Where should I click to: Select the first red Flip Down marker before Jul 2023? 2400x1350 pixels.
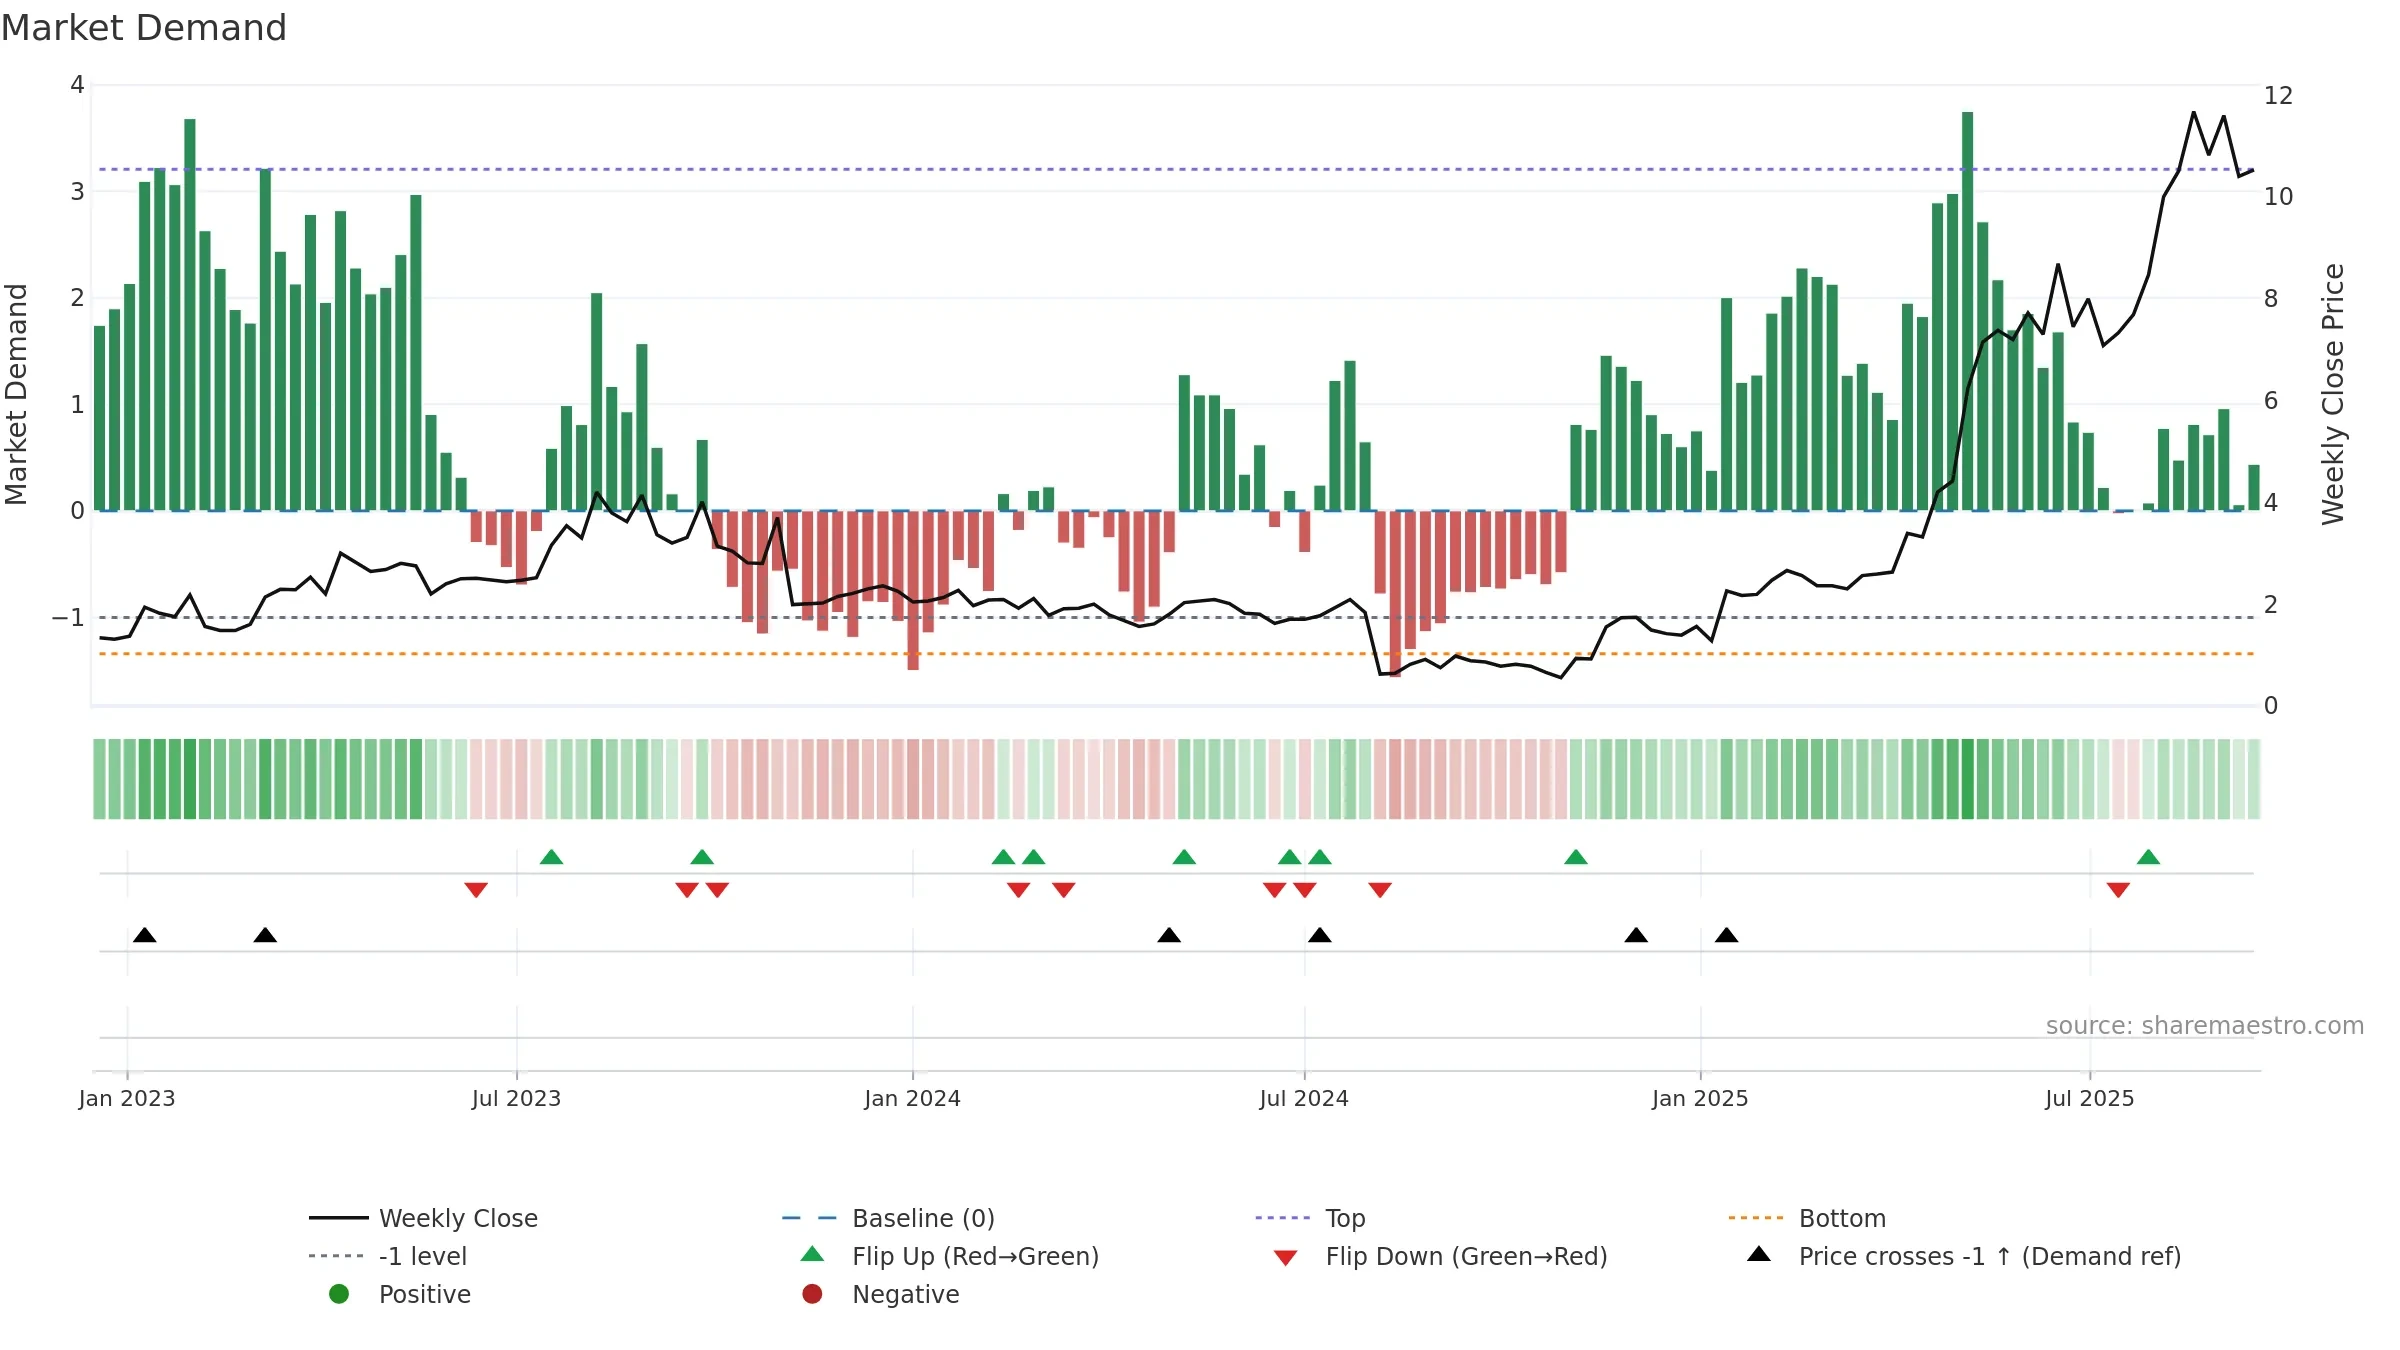[x=476, y=890]
